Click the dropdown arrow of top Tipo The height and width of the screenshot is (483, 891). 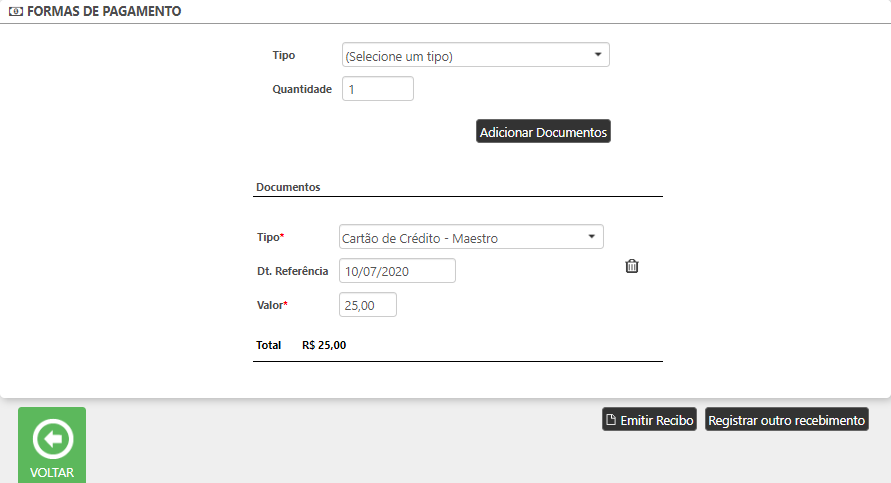pyautogui.click(x=598, y=55)
